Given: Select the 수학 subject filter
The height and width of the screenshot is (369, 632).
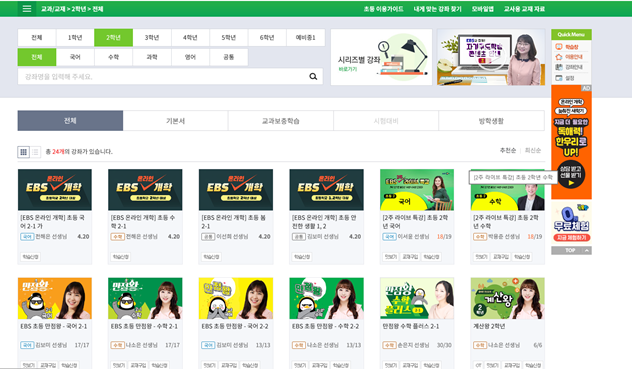Looking at the screenshot, I should pyautogui.click(x=114, y=57).
